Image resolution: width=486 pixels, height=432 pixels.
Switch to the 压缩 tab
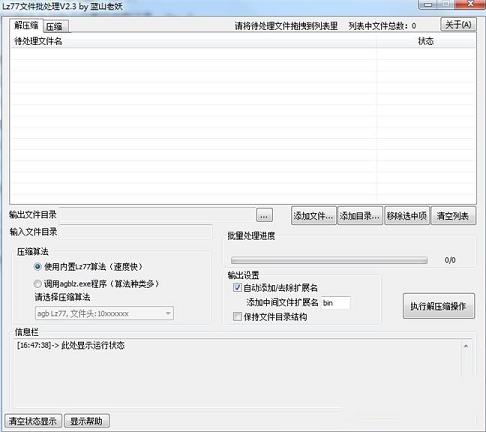pyautogui.click(x=56, y=26)
